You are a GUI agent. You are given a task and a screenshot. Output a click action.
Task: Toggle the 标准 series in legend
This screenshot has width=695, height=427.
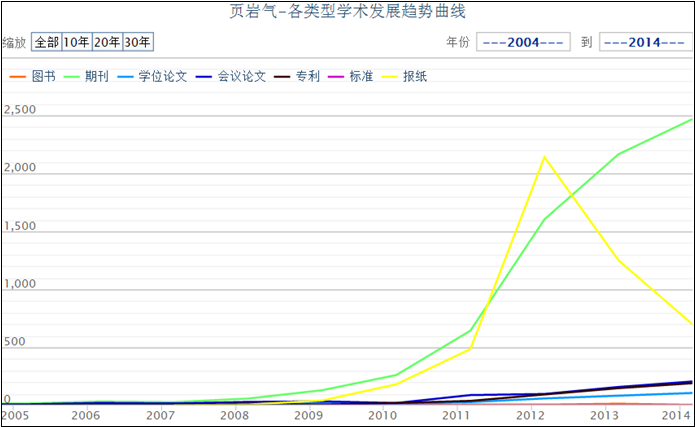[350, 76]
